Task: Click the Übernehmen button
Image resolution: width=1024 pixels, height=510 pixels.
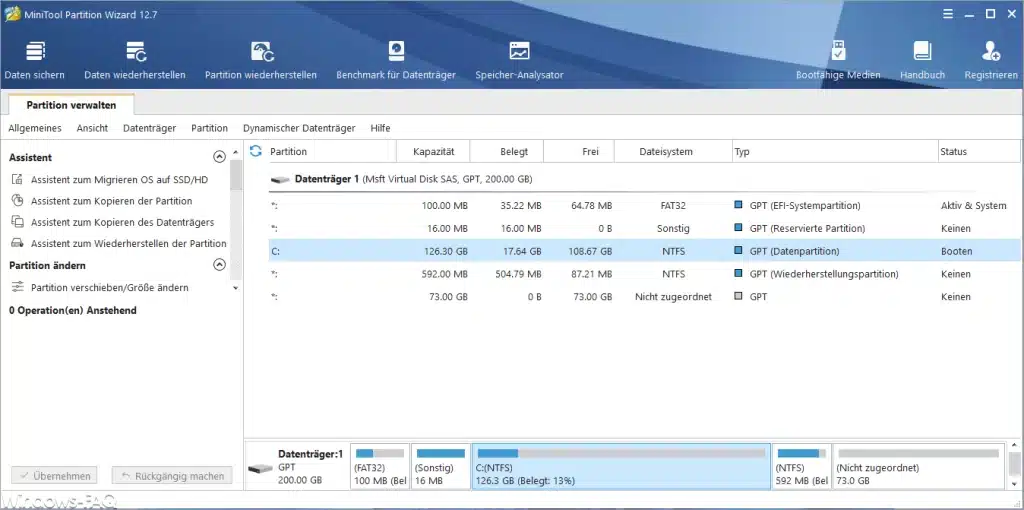Action: 55,476
